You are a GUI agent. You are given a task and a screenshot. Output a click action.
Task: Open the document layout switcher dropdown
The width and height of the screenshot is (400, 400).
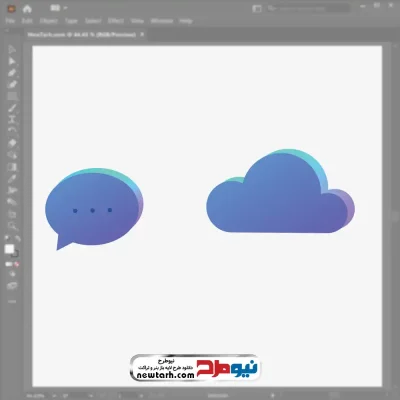58,8
